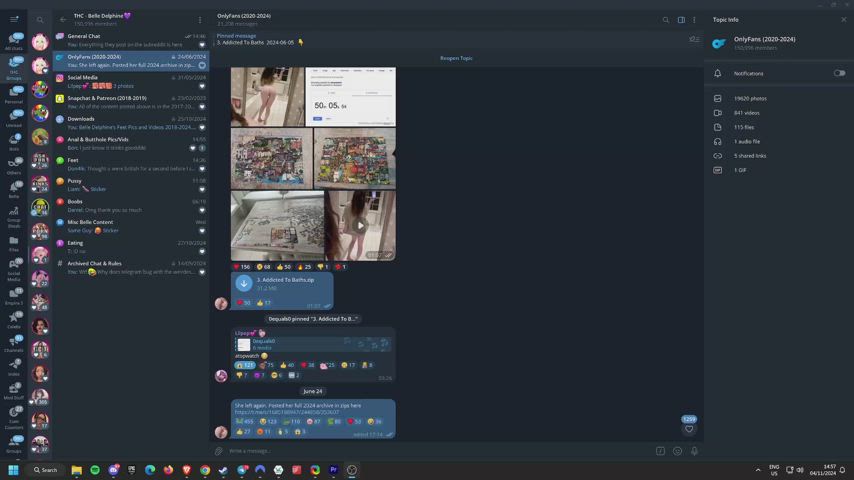Open the stopwatch screenshot thumbnail
The height and width of the screenshot is (480, 854).
click(x=351, y=96)
